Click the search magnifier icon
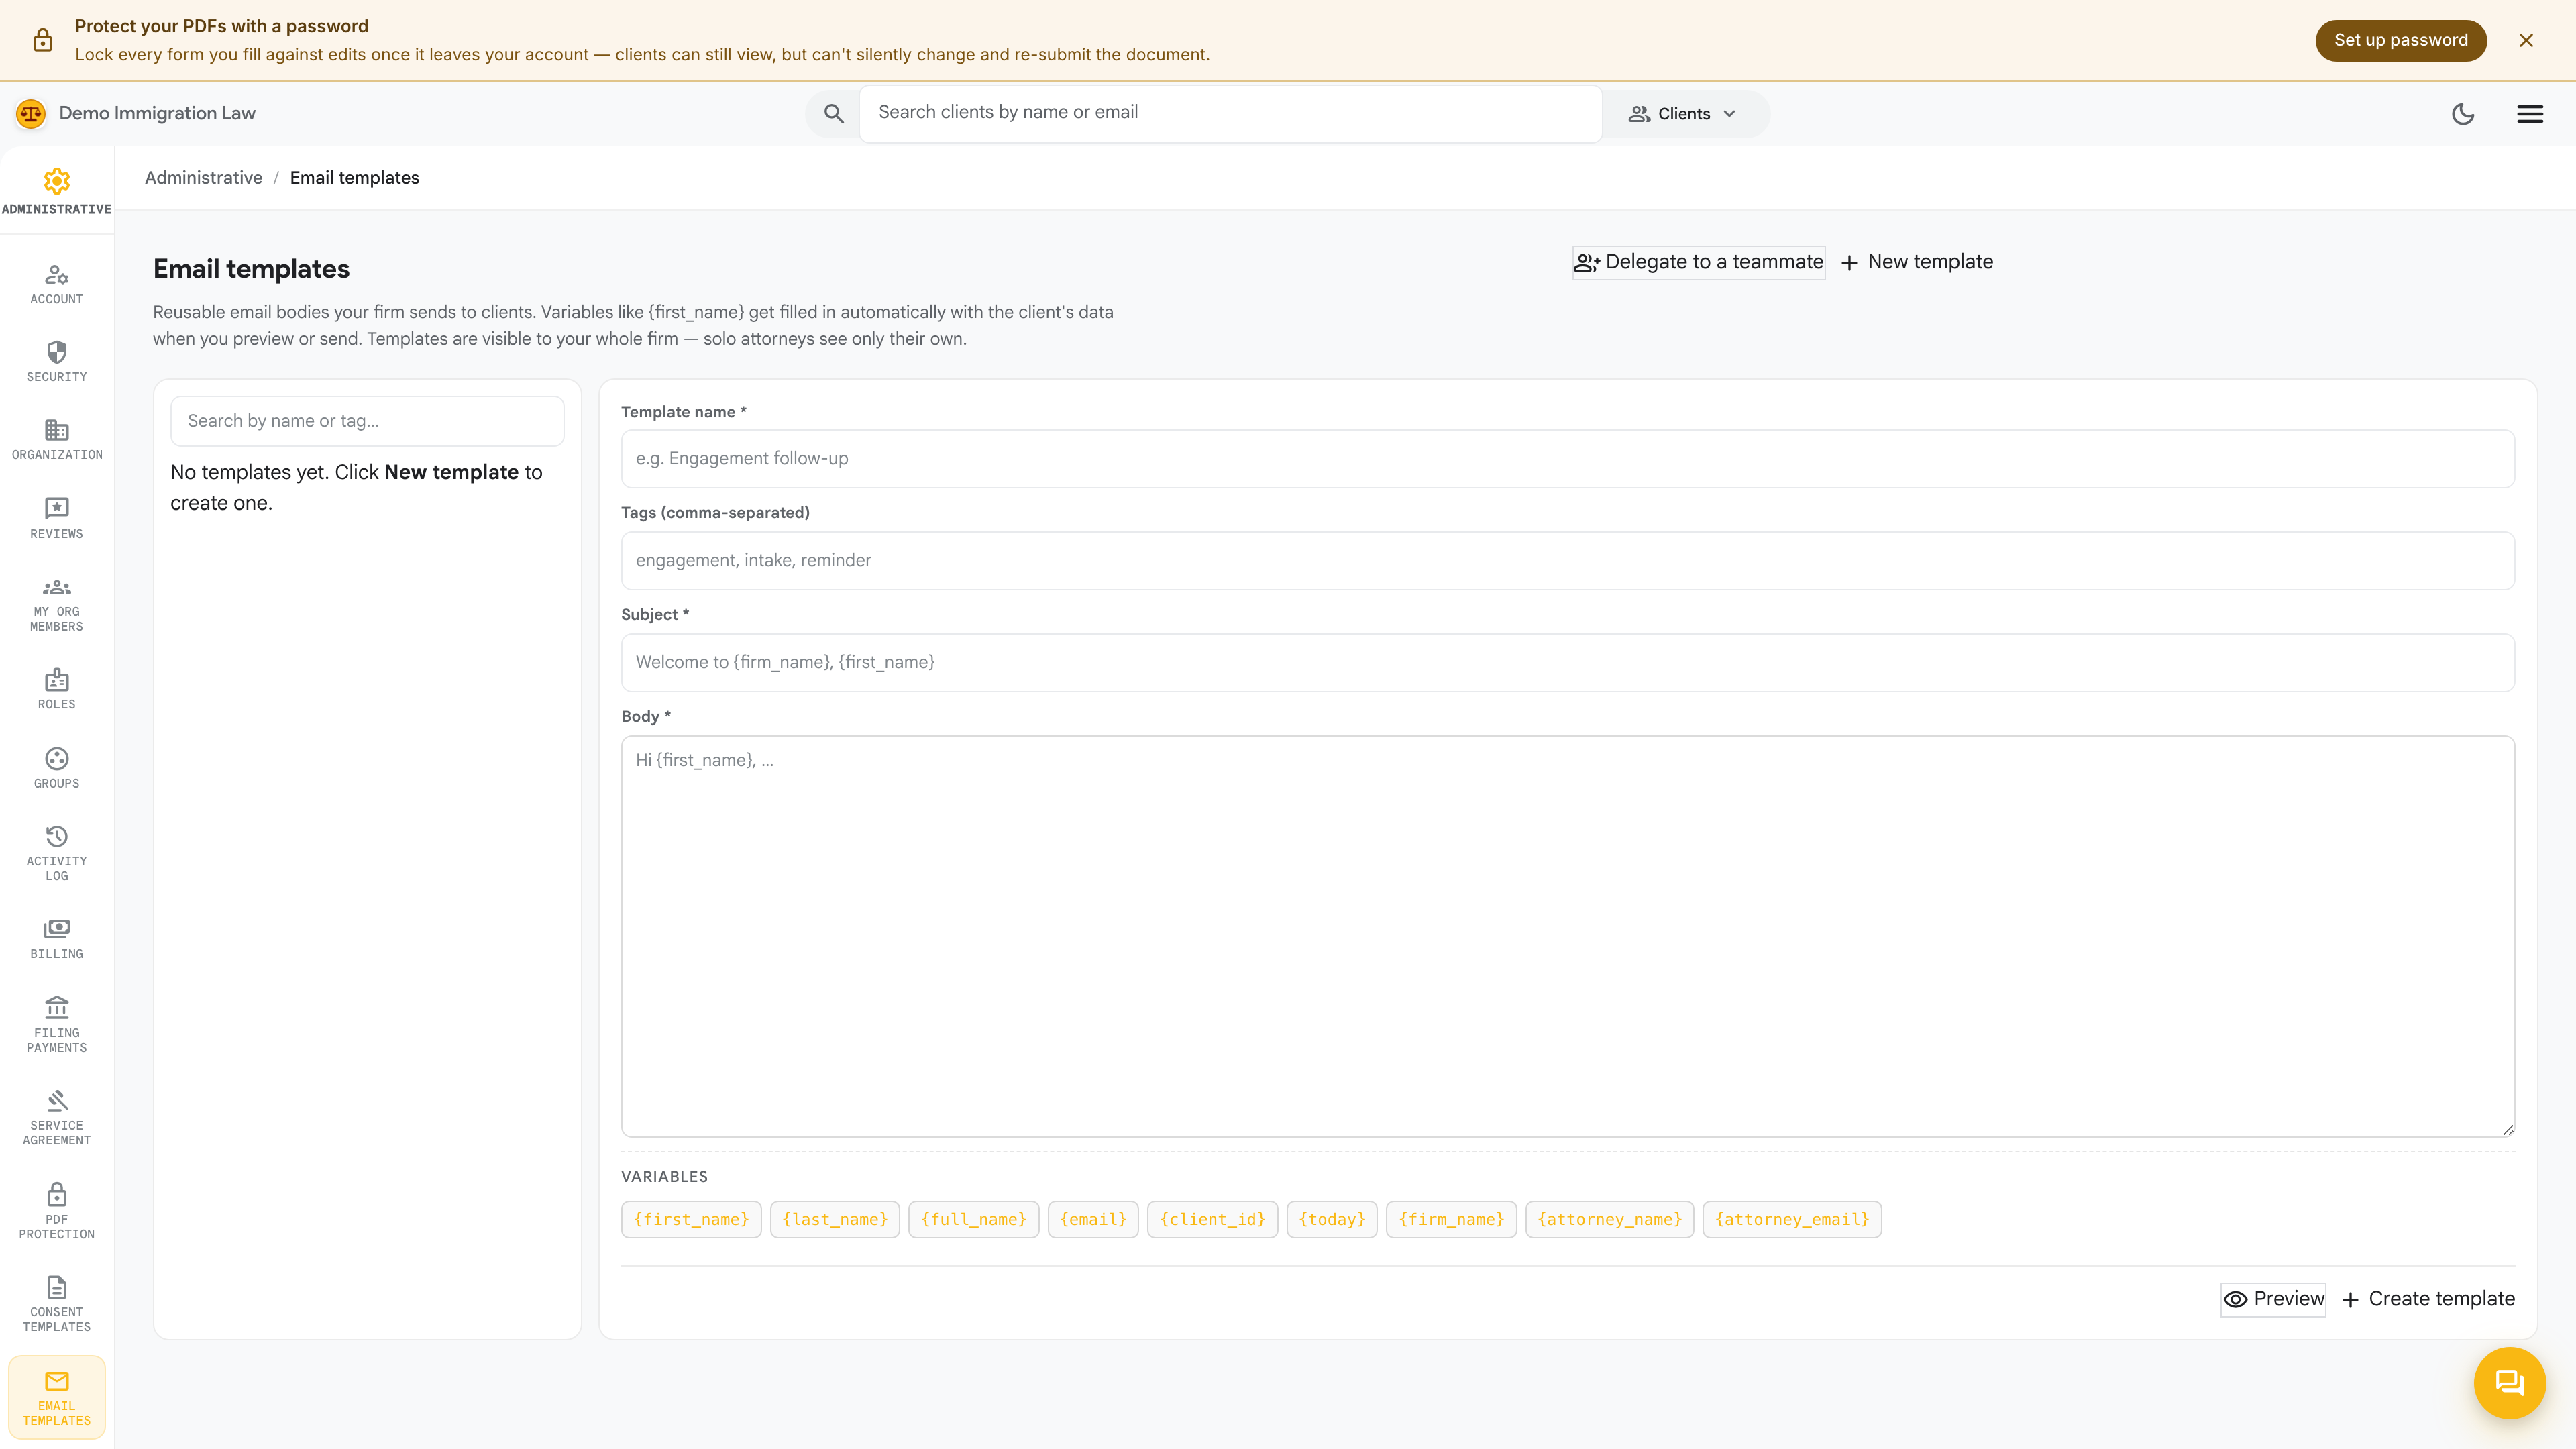The width and height of the screenshot is (2576, 1449). [833, 113]
